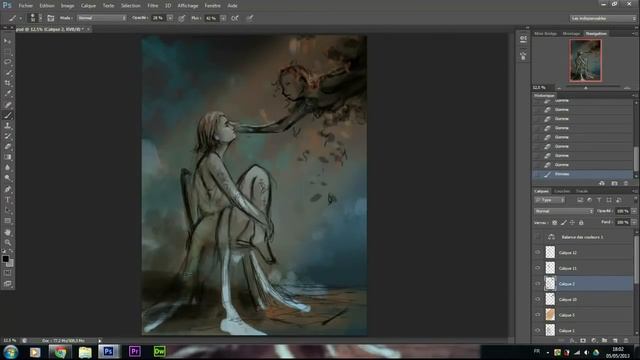Hide layer Calque 11
This screenshot has height=360, width=640.
coord(538,268)
